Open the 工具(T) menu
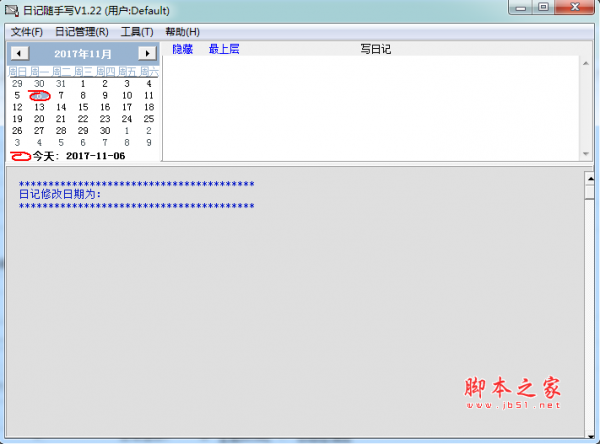Viewport: 600px width, 444px height. 137,32
